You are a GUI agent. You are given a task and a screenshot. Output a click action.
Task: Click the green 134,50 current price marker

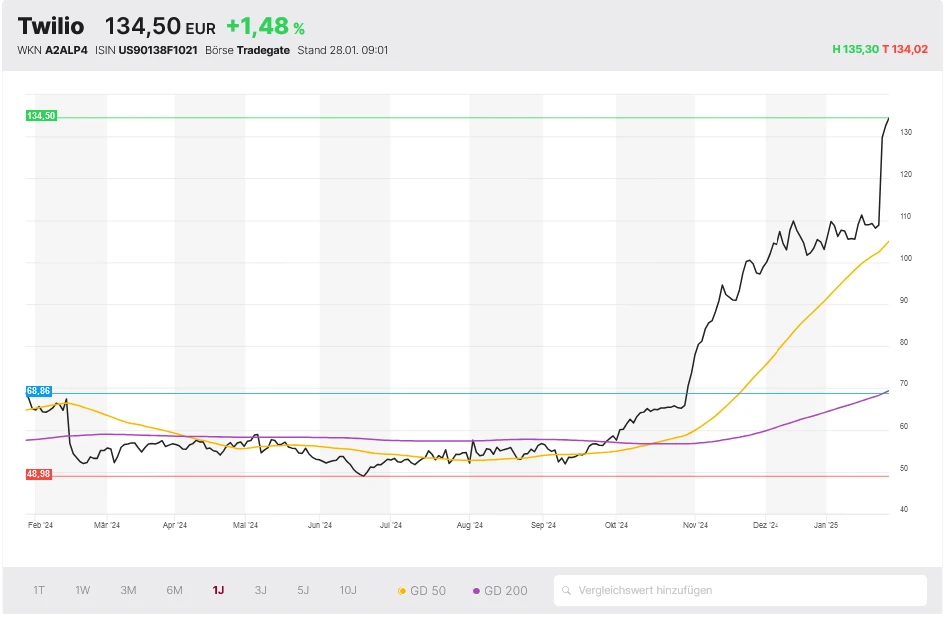point(42,116)
